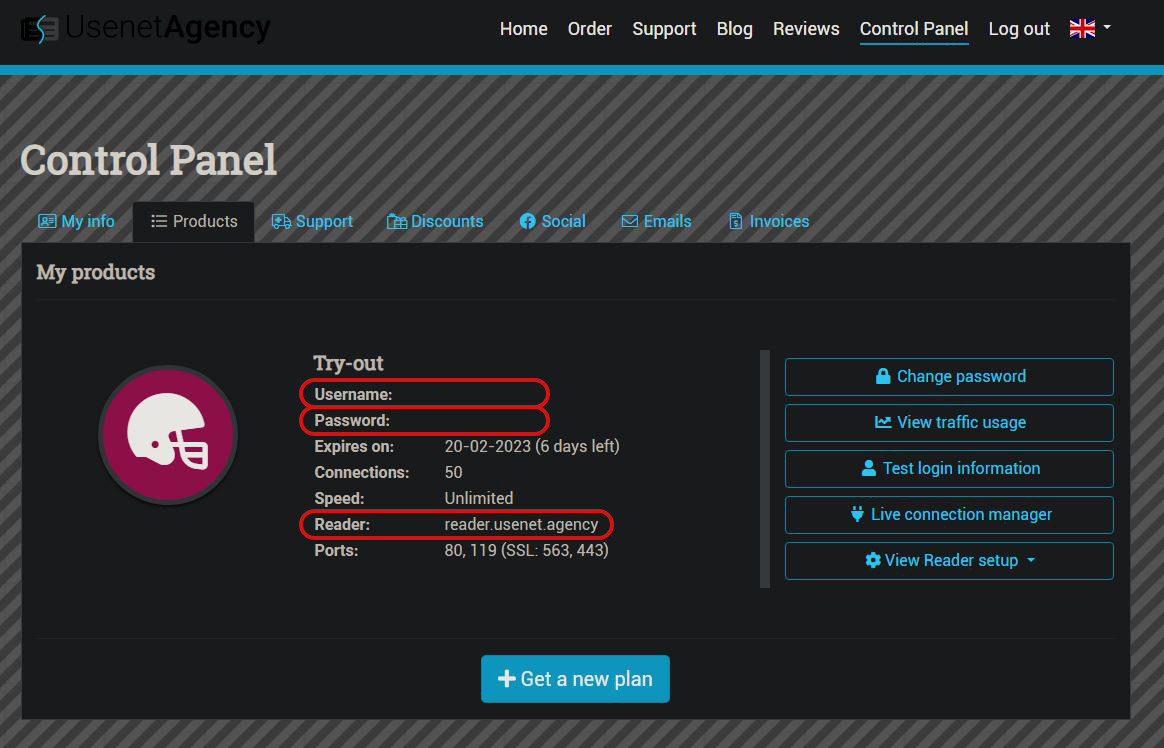Click the Password label
This screenshot has width=1164, height=748.
[x=352, y=421]
